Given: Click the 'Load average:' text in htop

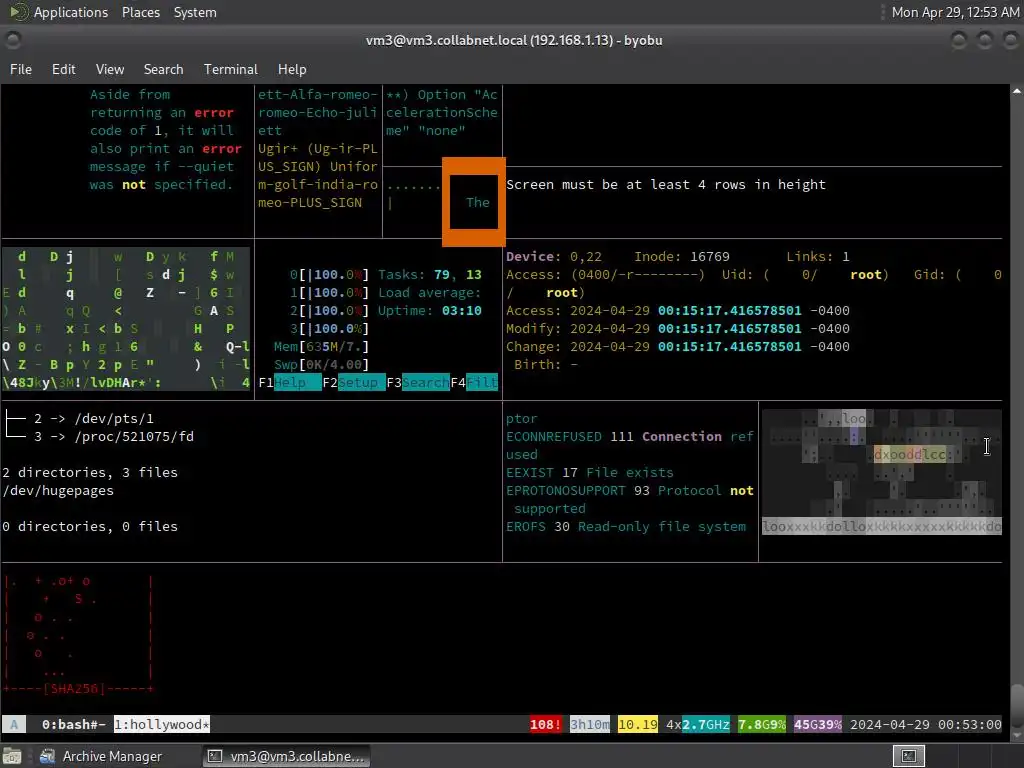Looking at the screenshot, I should [x=430, y=293].
